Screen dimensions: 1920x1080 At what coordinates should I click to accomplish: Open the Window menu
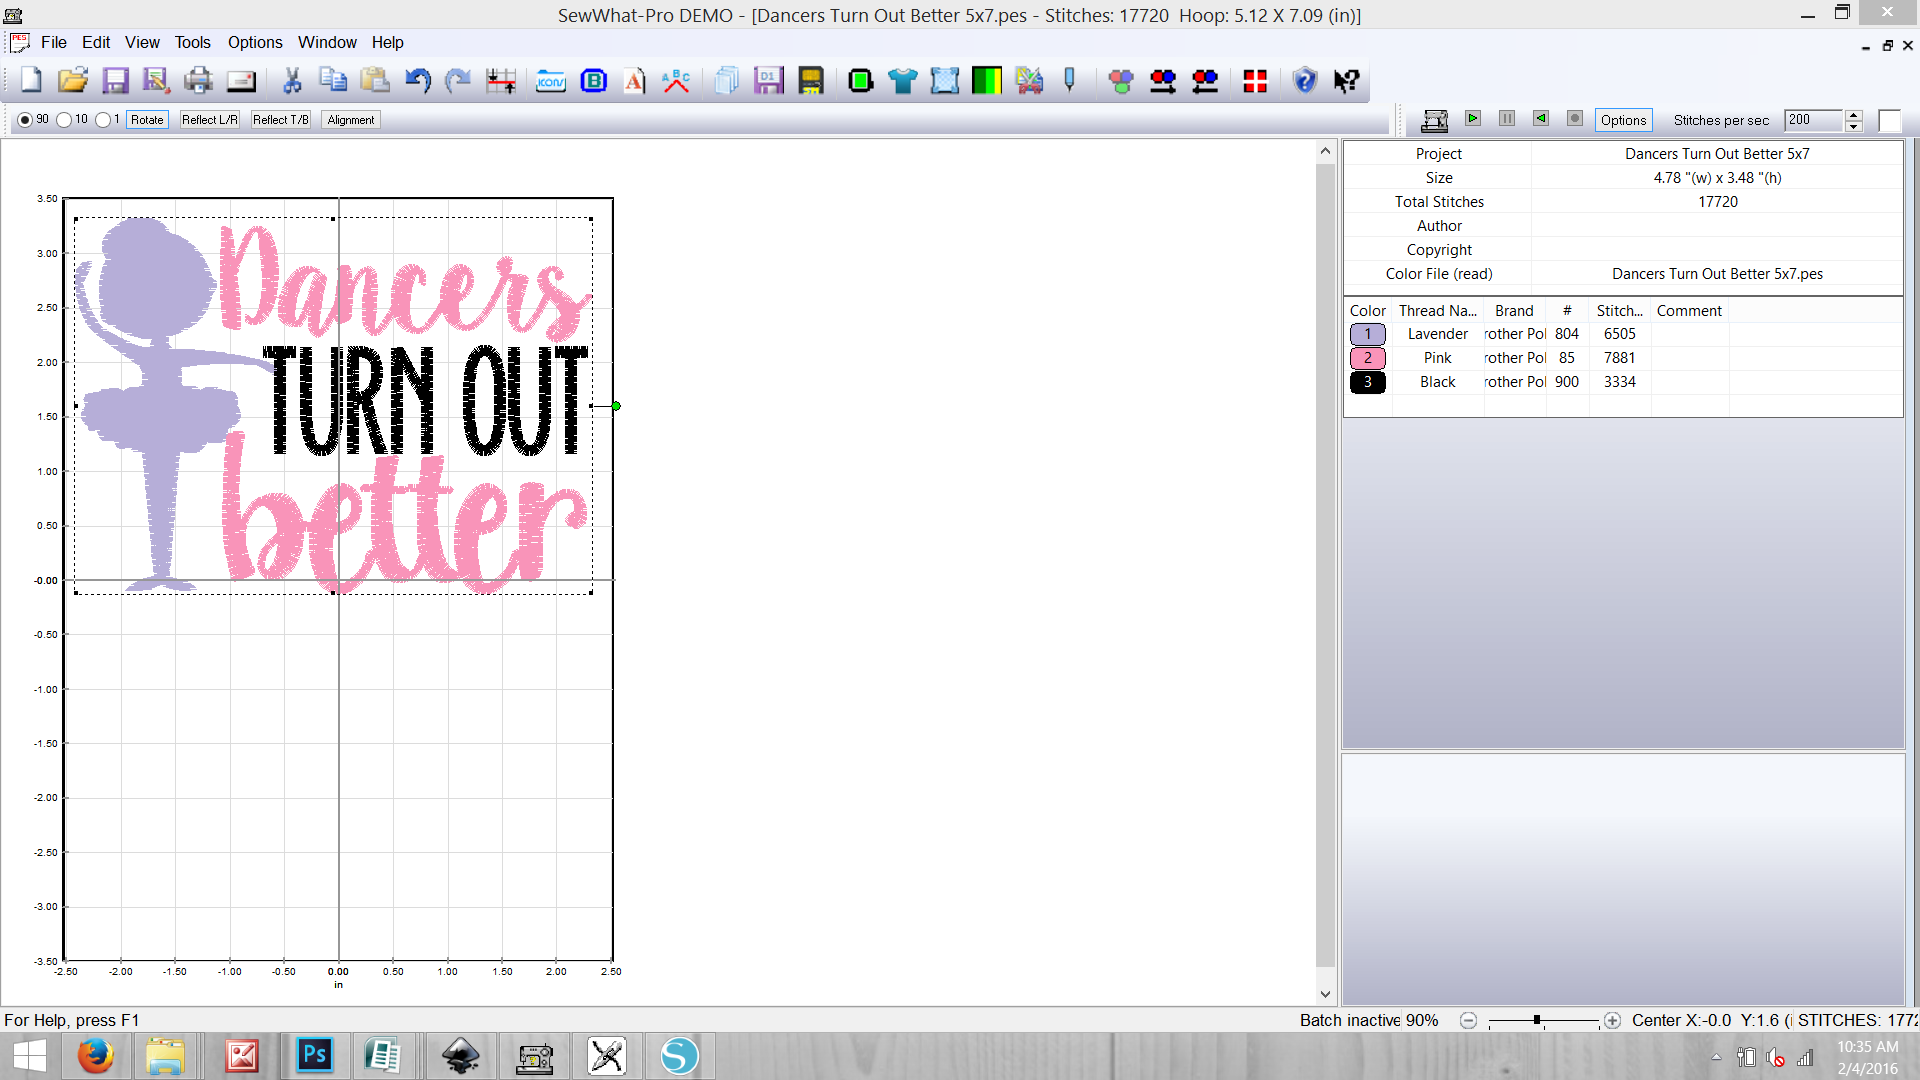pyautogui.click(x=327, y=42)
